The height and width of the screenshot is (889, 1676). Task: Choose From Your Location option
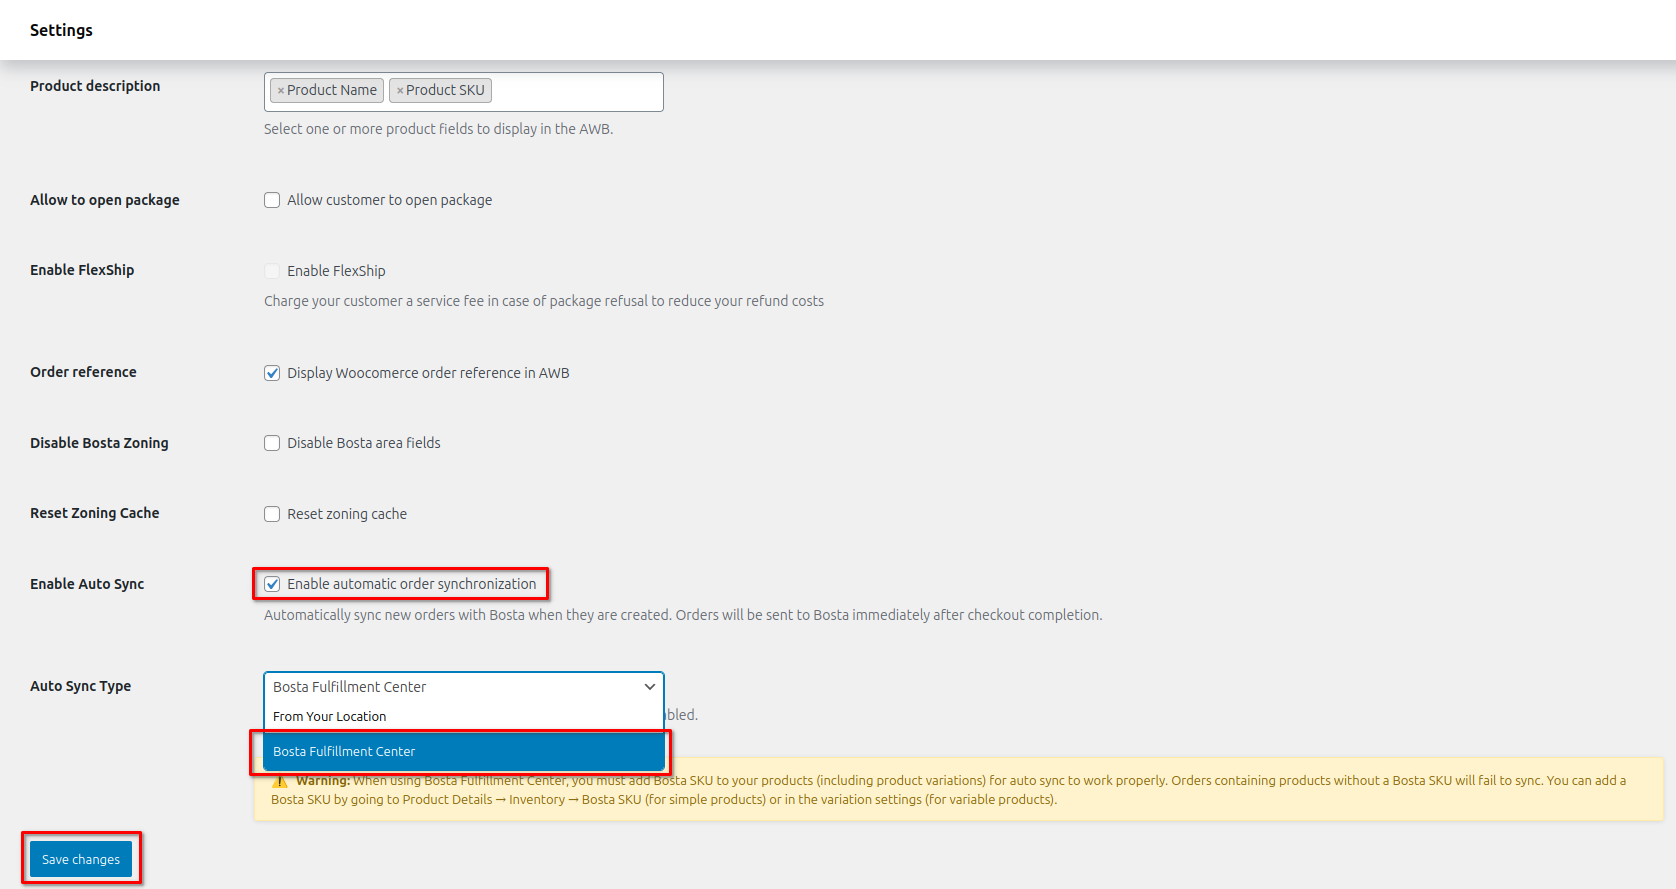464,717
